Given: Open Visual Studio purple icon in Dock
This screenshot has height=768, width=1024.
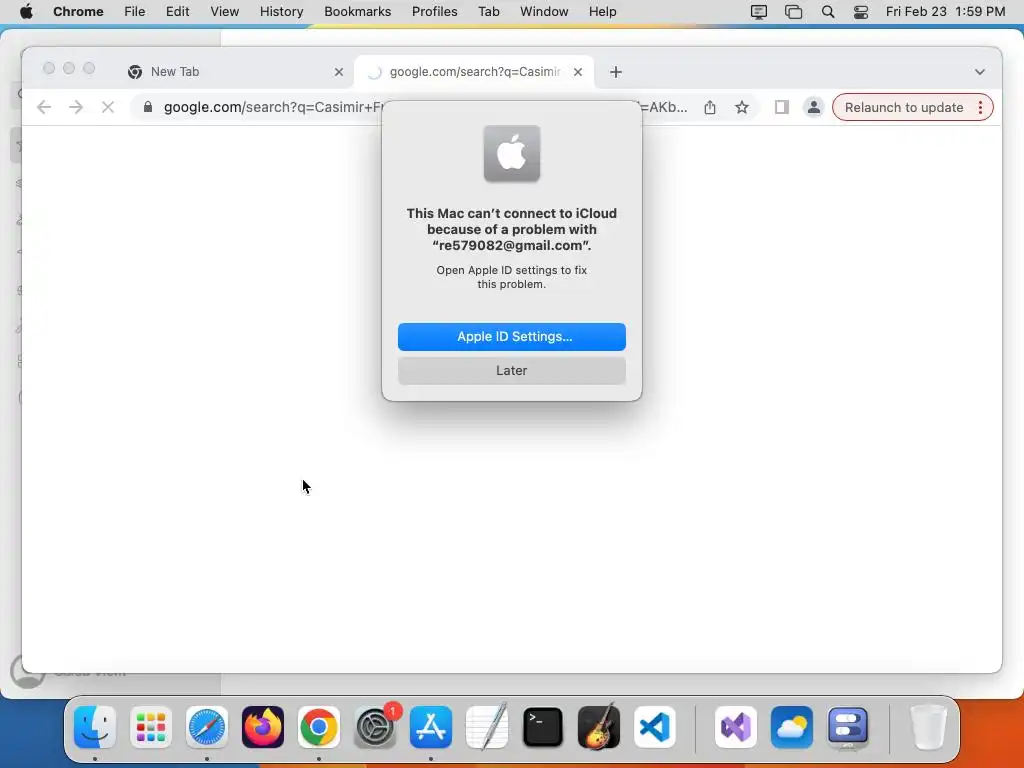Looking at the screenshot, I should click(736, 727).
